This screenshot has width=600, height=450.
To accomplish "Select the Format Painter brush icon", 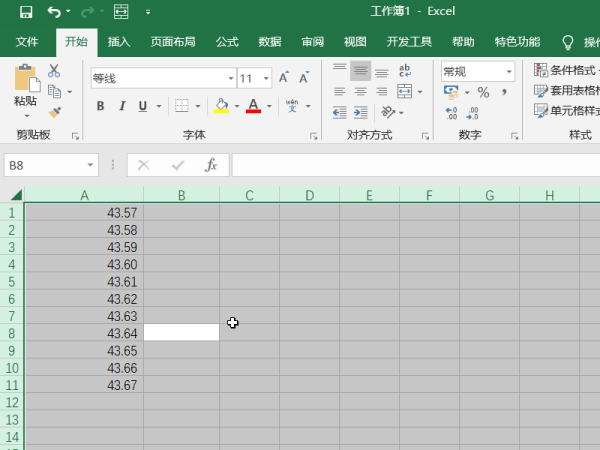I will click(x=54, y=112).
